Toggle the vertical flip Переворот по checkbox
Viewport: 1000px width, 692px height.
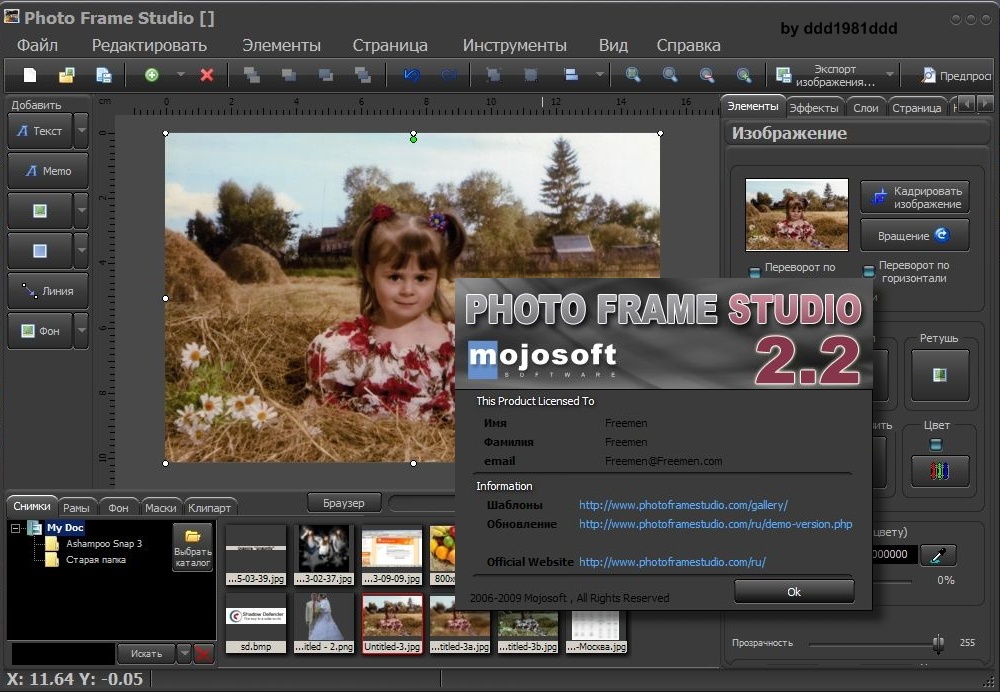tap(754, 272)
